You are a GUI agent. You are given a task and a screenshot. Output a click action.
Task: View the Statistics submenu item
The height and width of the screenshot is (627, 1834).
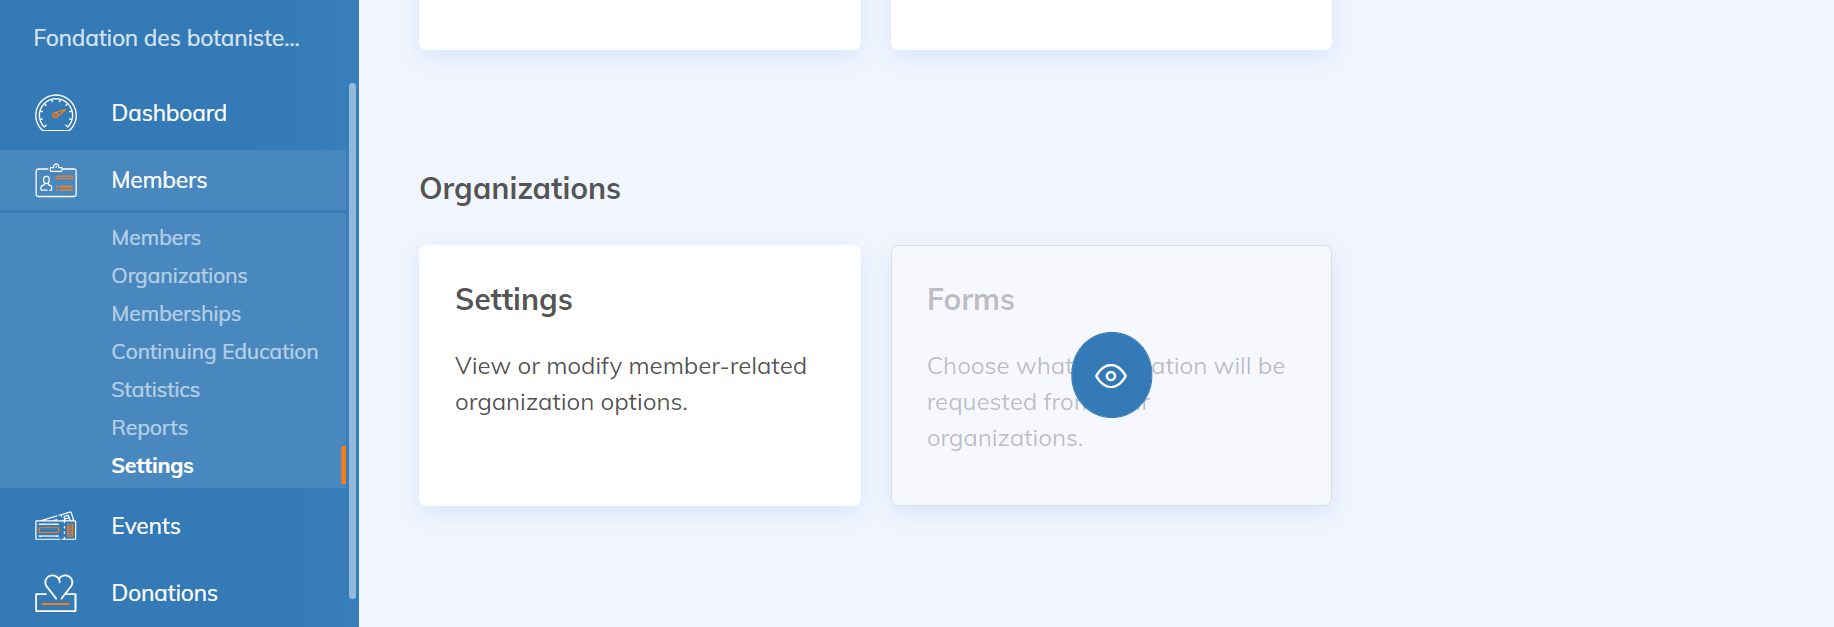point(155,390)
